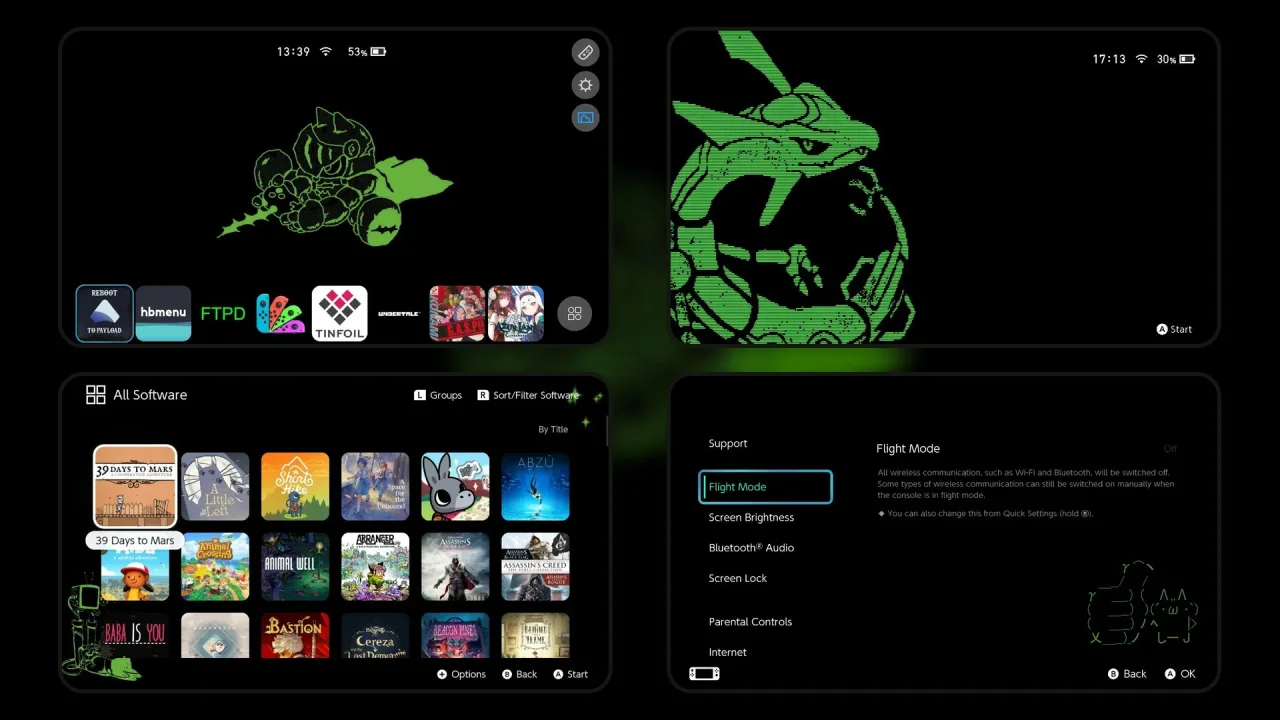Check the battery icon beside 53%

pos(378,51)
